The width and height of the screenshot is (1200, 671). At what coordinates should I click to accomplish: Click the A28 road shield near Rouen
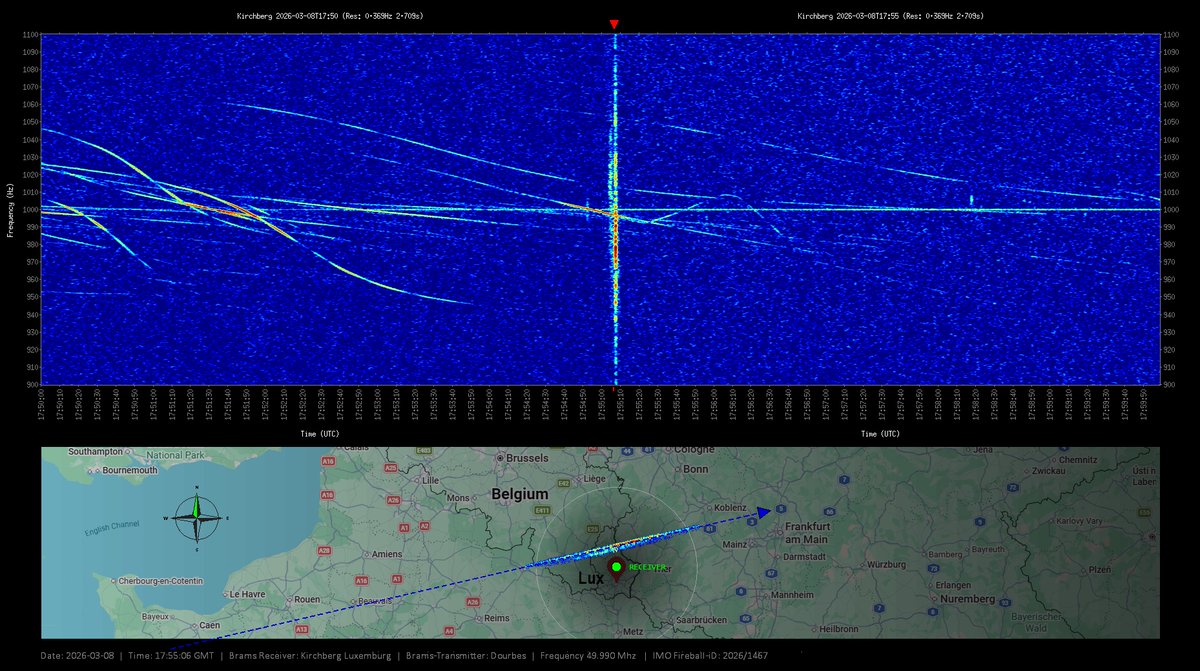324,550
